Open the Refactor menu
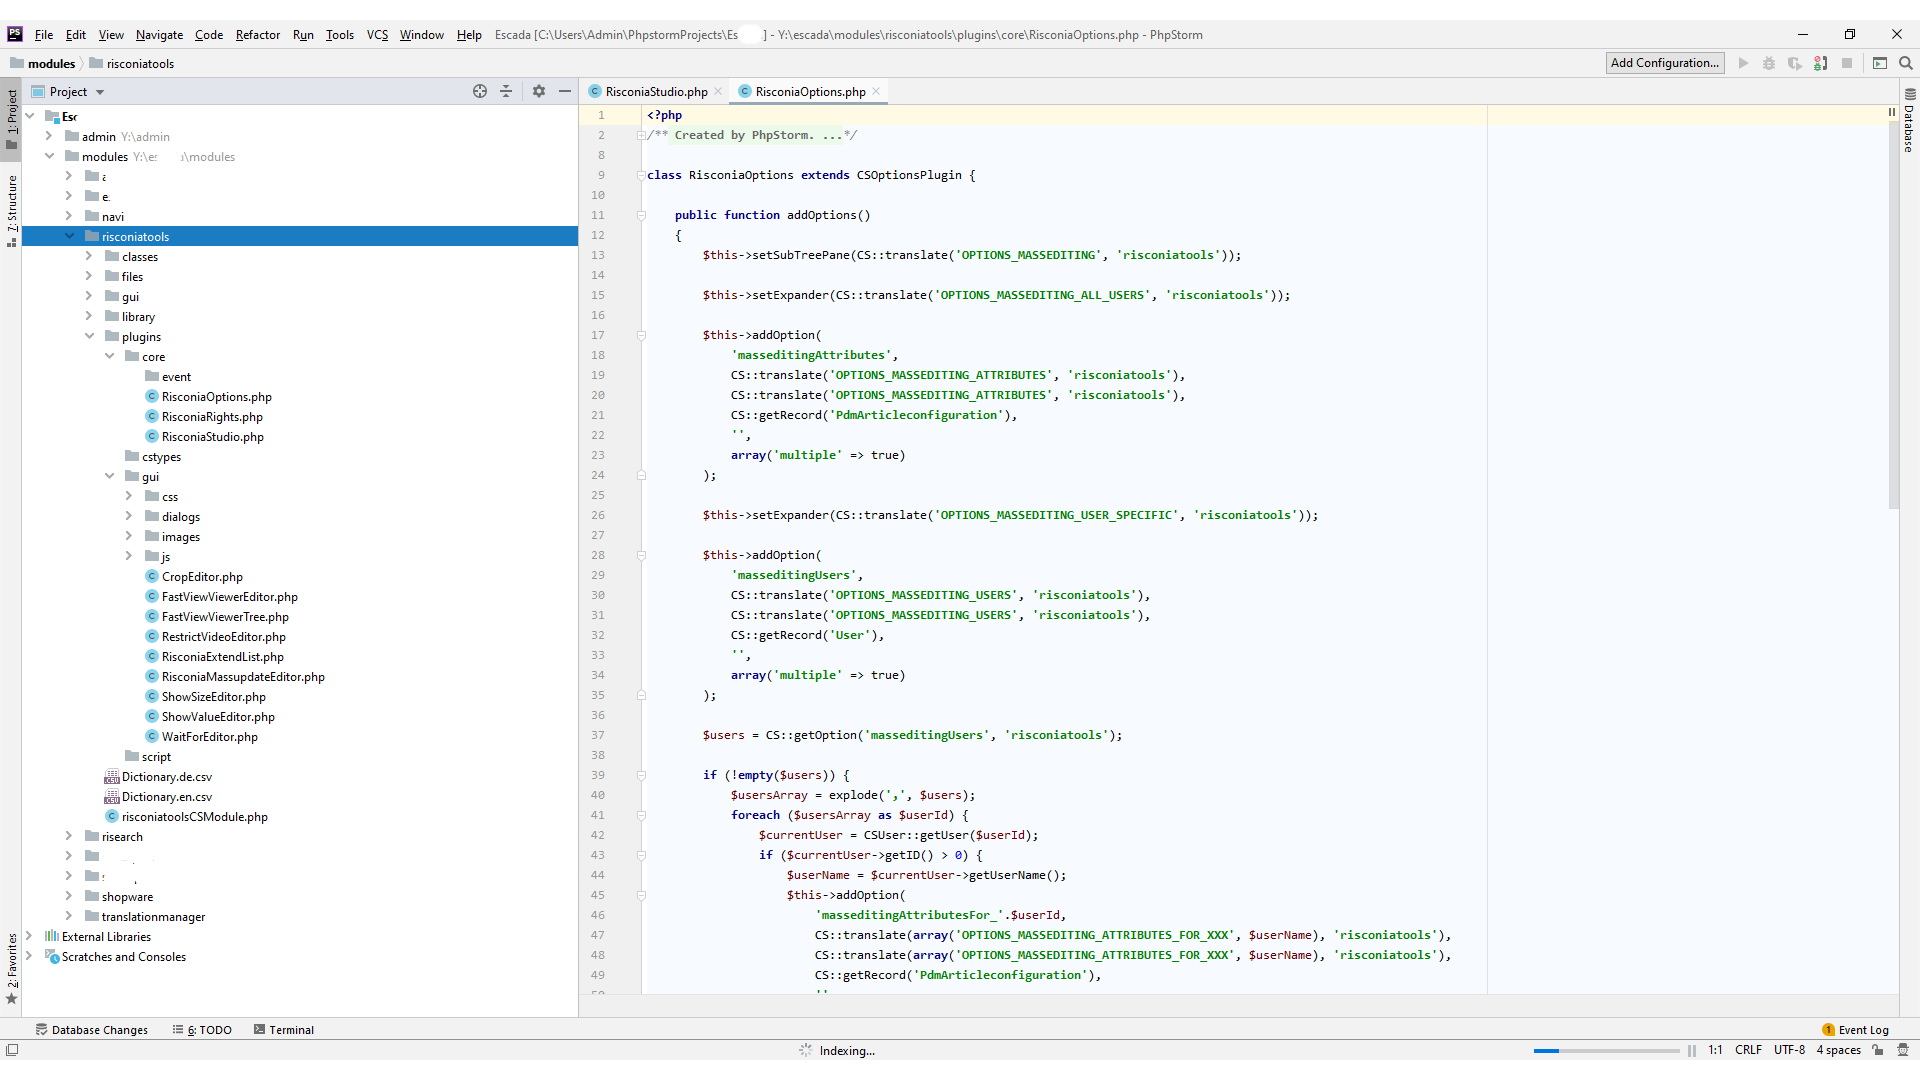1920x1080 pixels. (x=257, y=35)
